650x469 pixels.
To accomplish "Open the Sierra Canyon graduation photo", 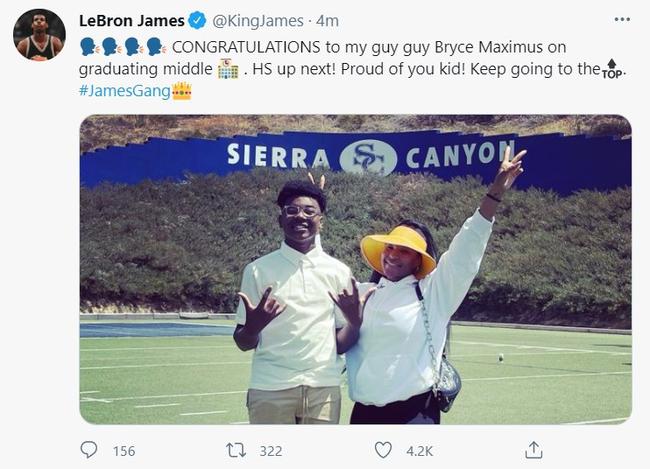I will coord(355,270).
